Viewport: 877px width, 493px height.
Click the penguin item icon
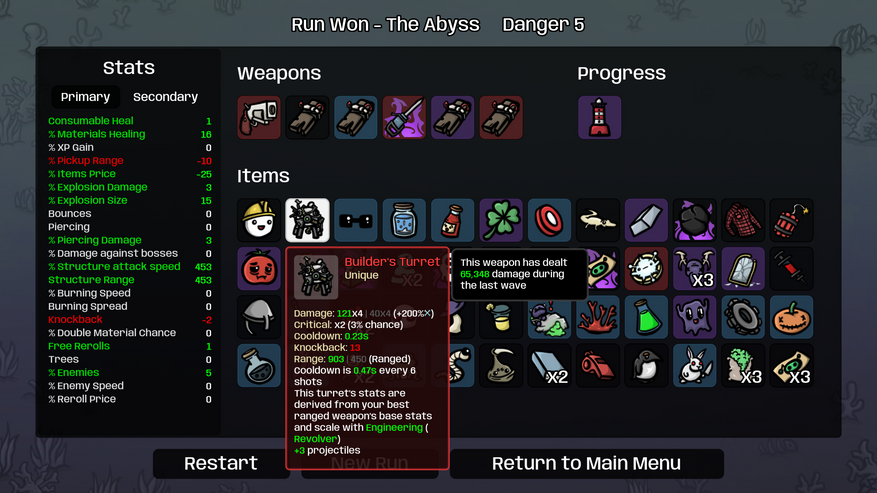(646, 366)
